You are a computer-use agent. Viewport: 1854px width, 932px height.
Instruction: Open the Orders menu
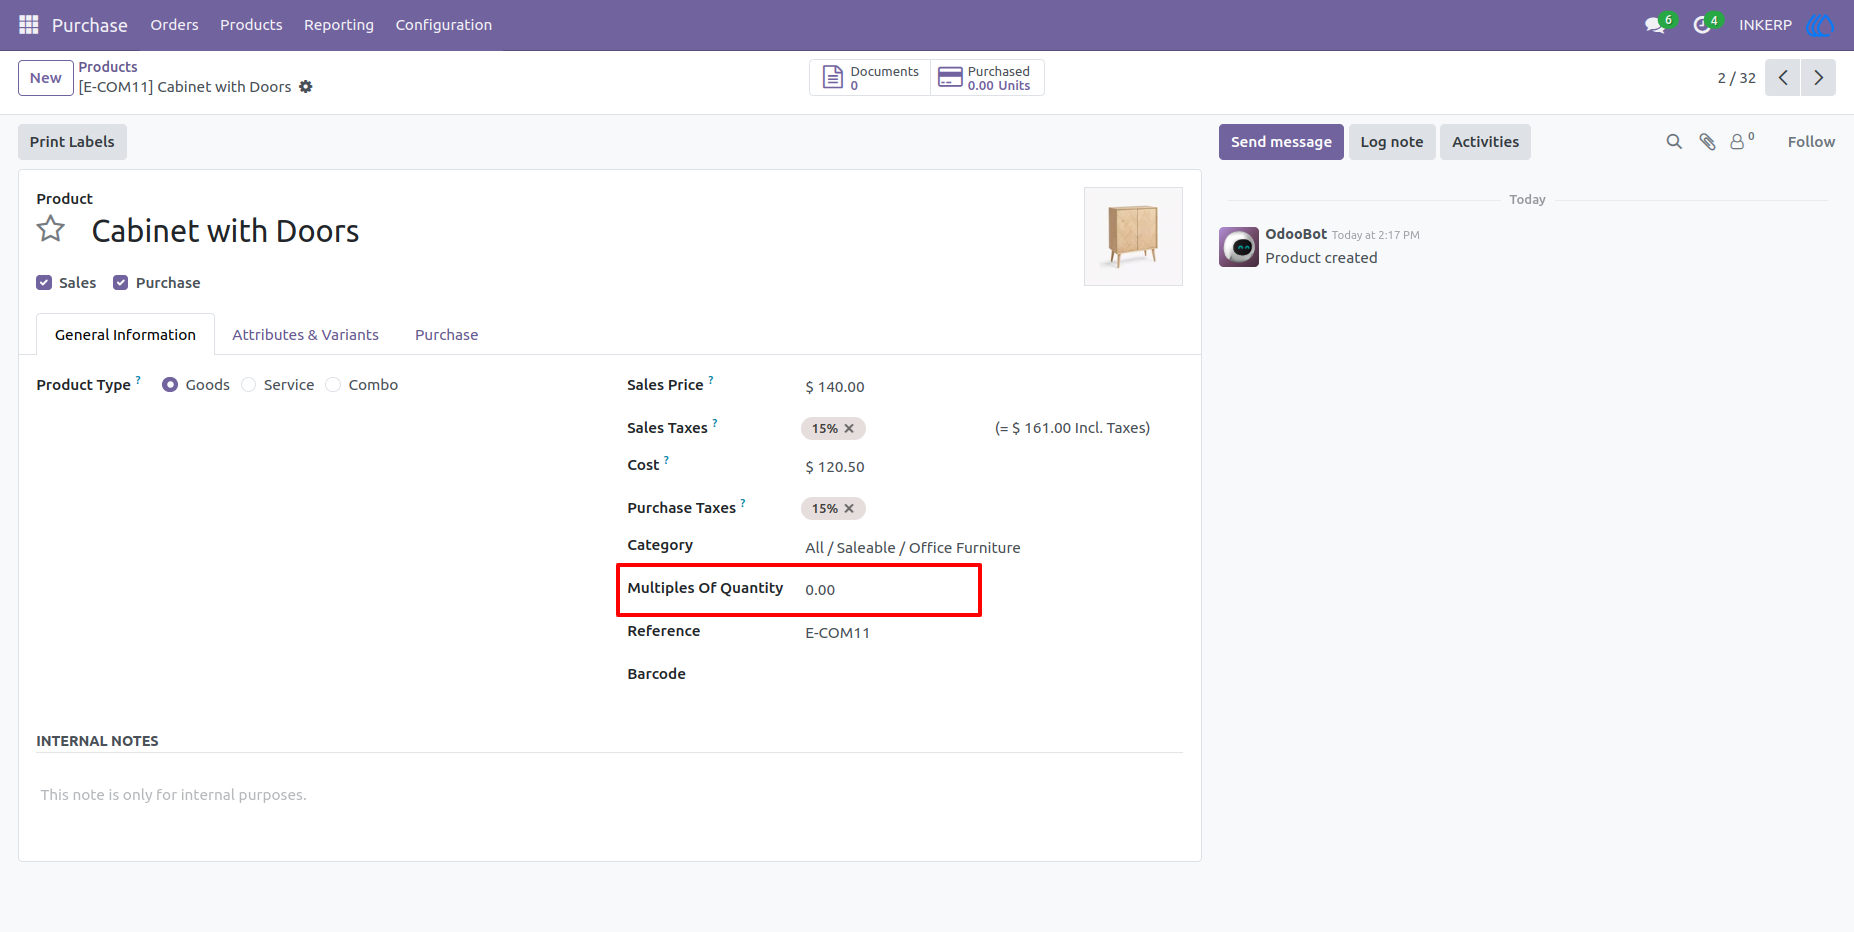[x=174, y=25]
